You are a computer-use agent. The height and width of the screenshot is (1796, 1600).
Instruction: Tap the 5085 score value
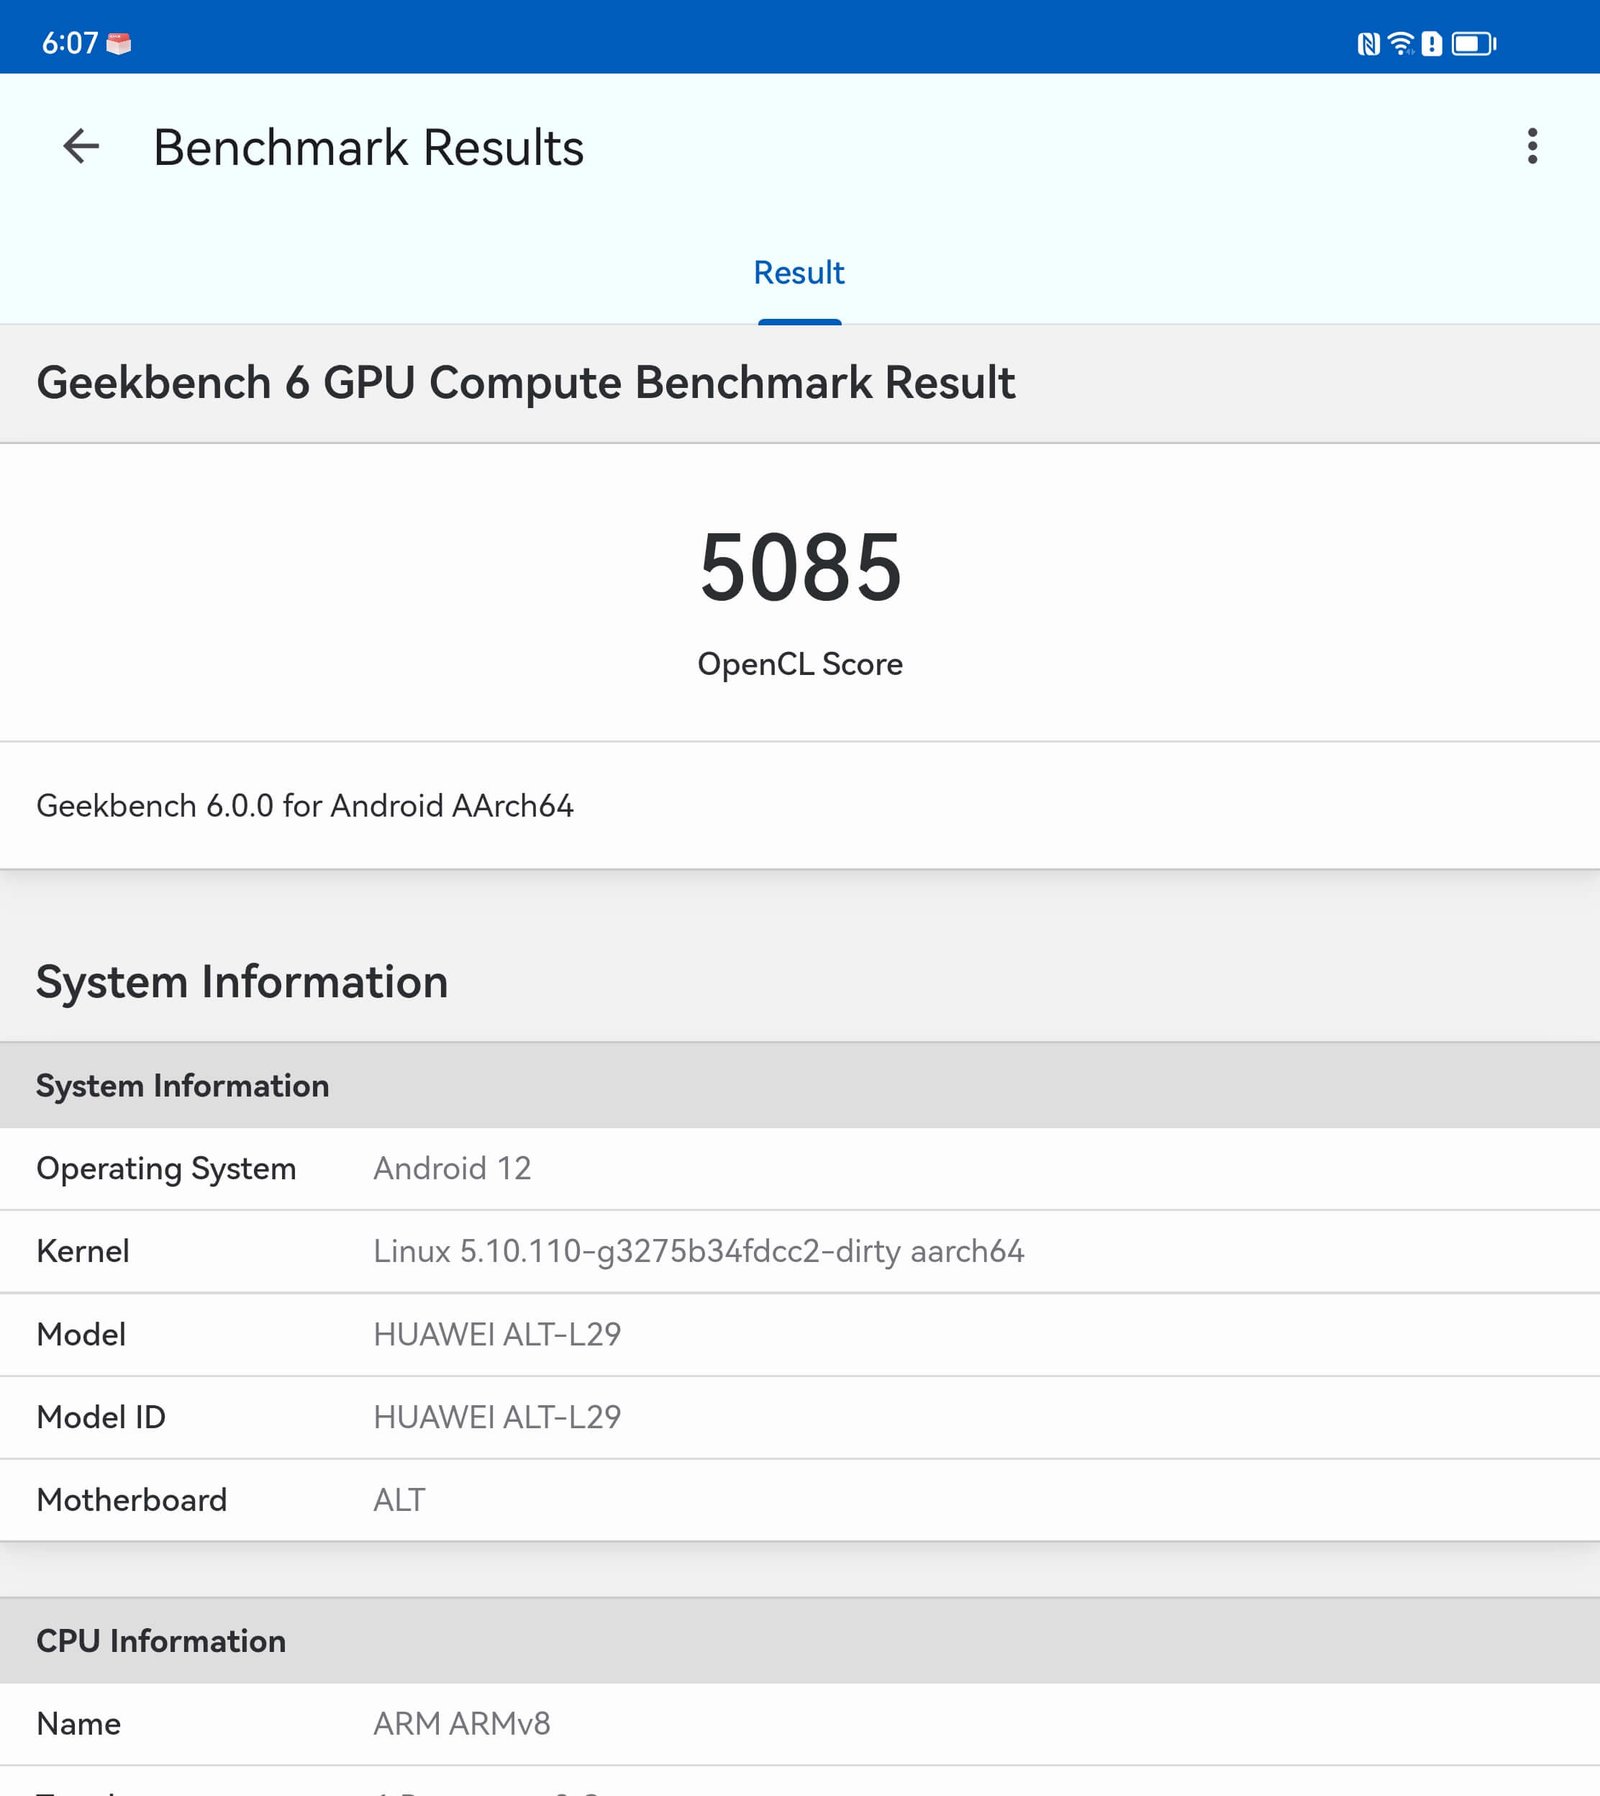pyautogui.click(x=800, y=568)
